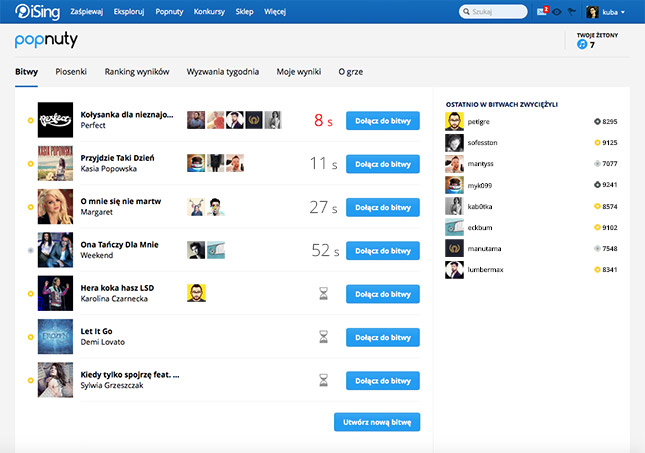Screen dimensions: 645x453
Task: Click the gold coin icon beside sofesston's score
Action: (597, 142)
